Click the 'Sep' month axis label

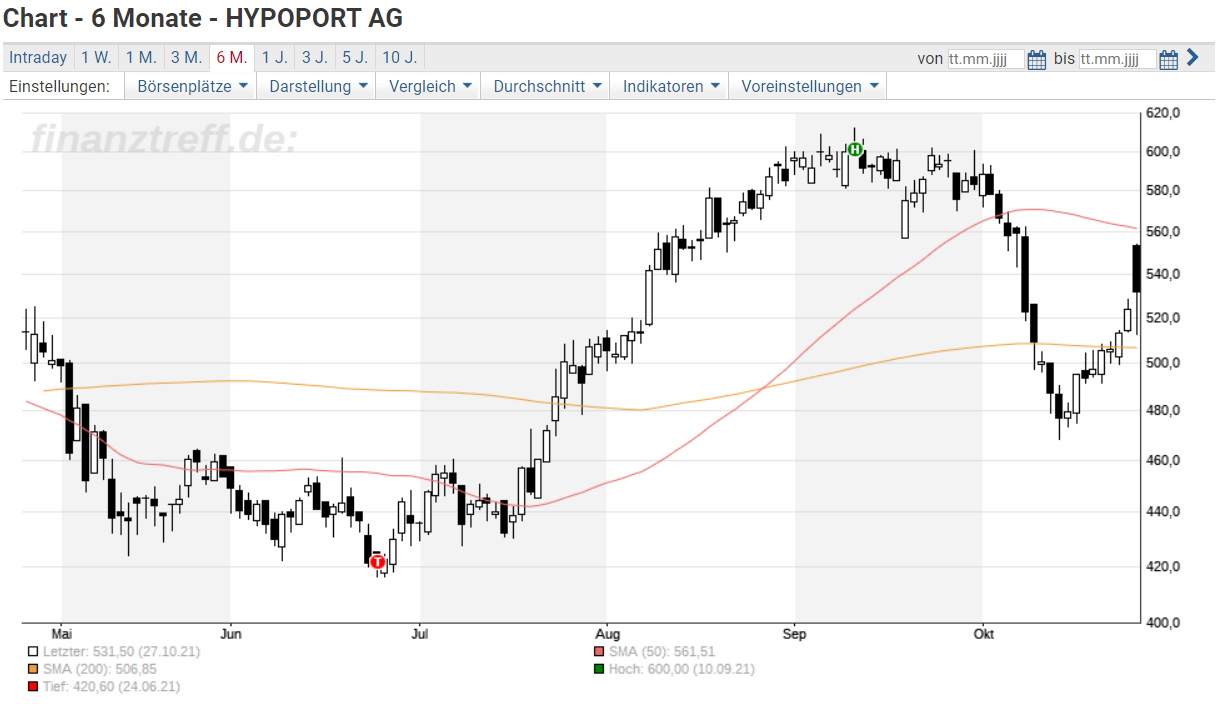point(794,634)
